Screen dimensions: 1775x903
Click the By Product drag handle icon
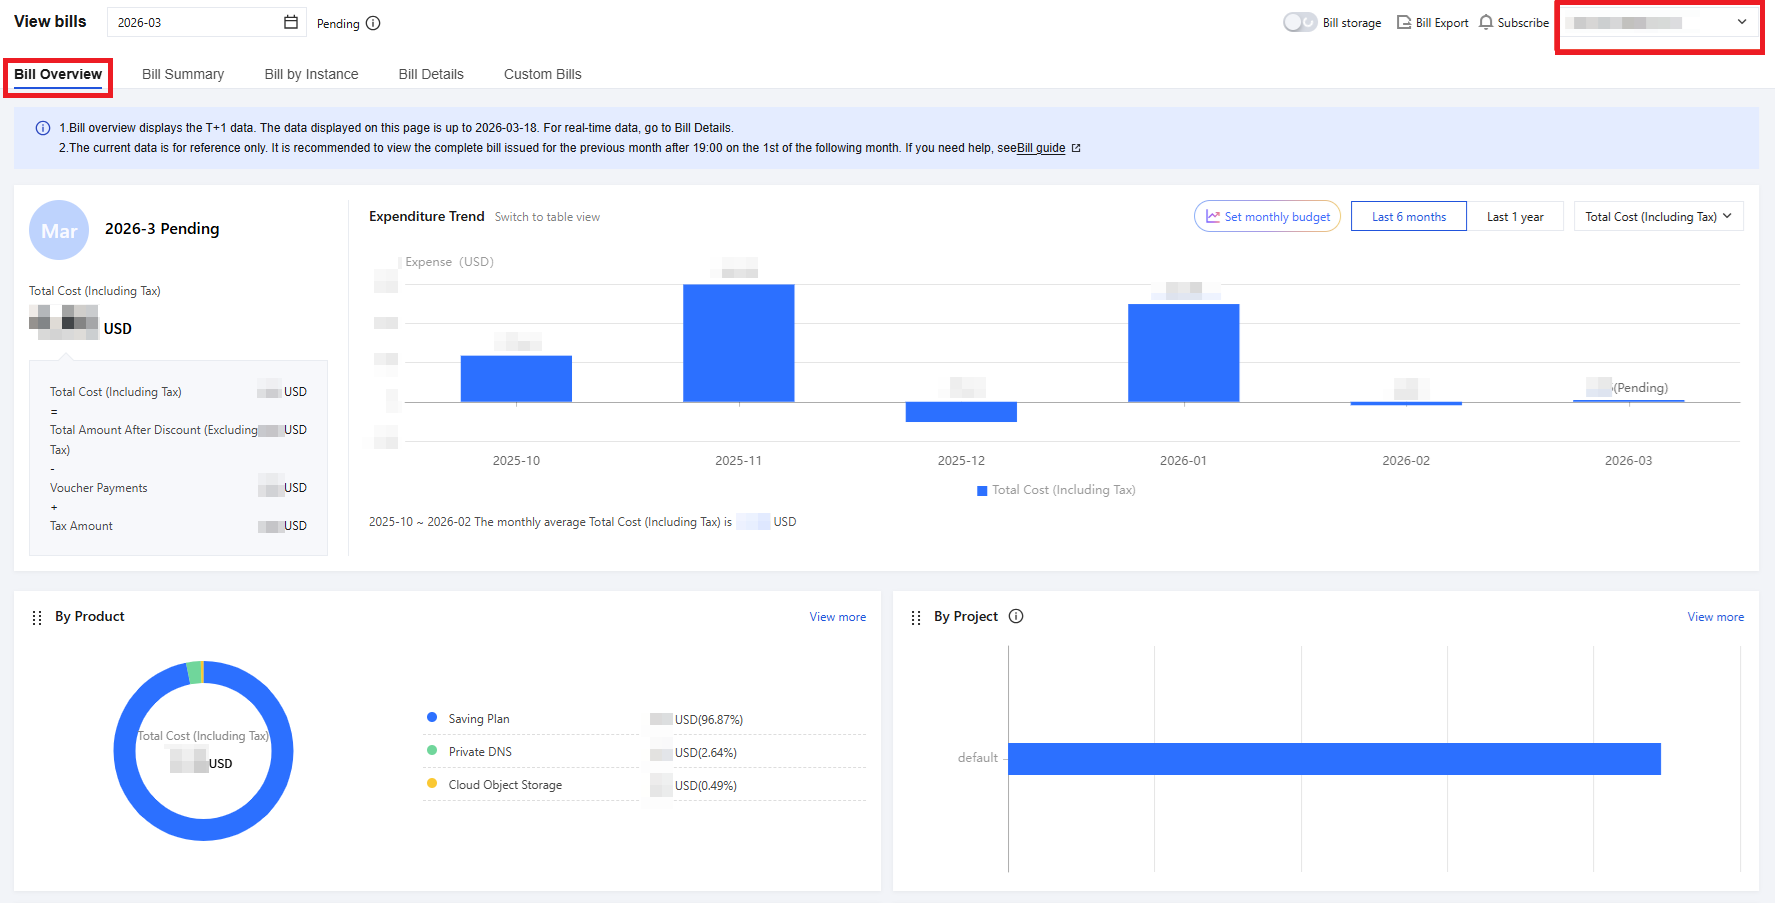pos(37,617)
